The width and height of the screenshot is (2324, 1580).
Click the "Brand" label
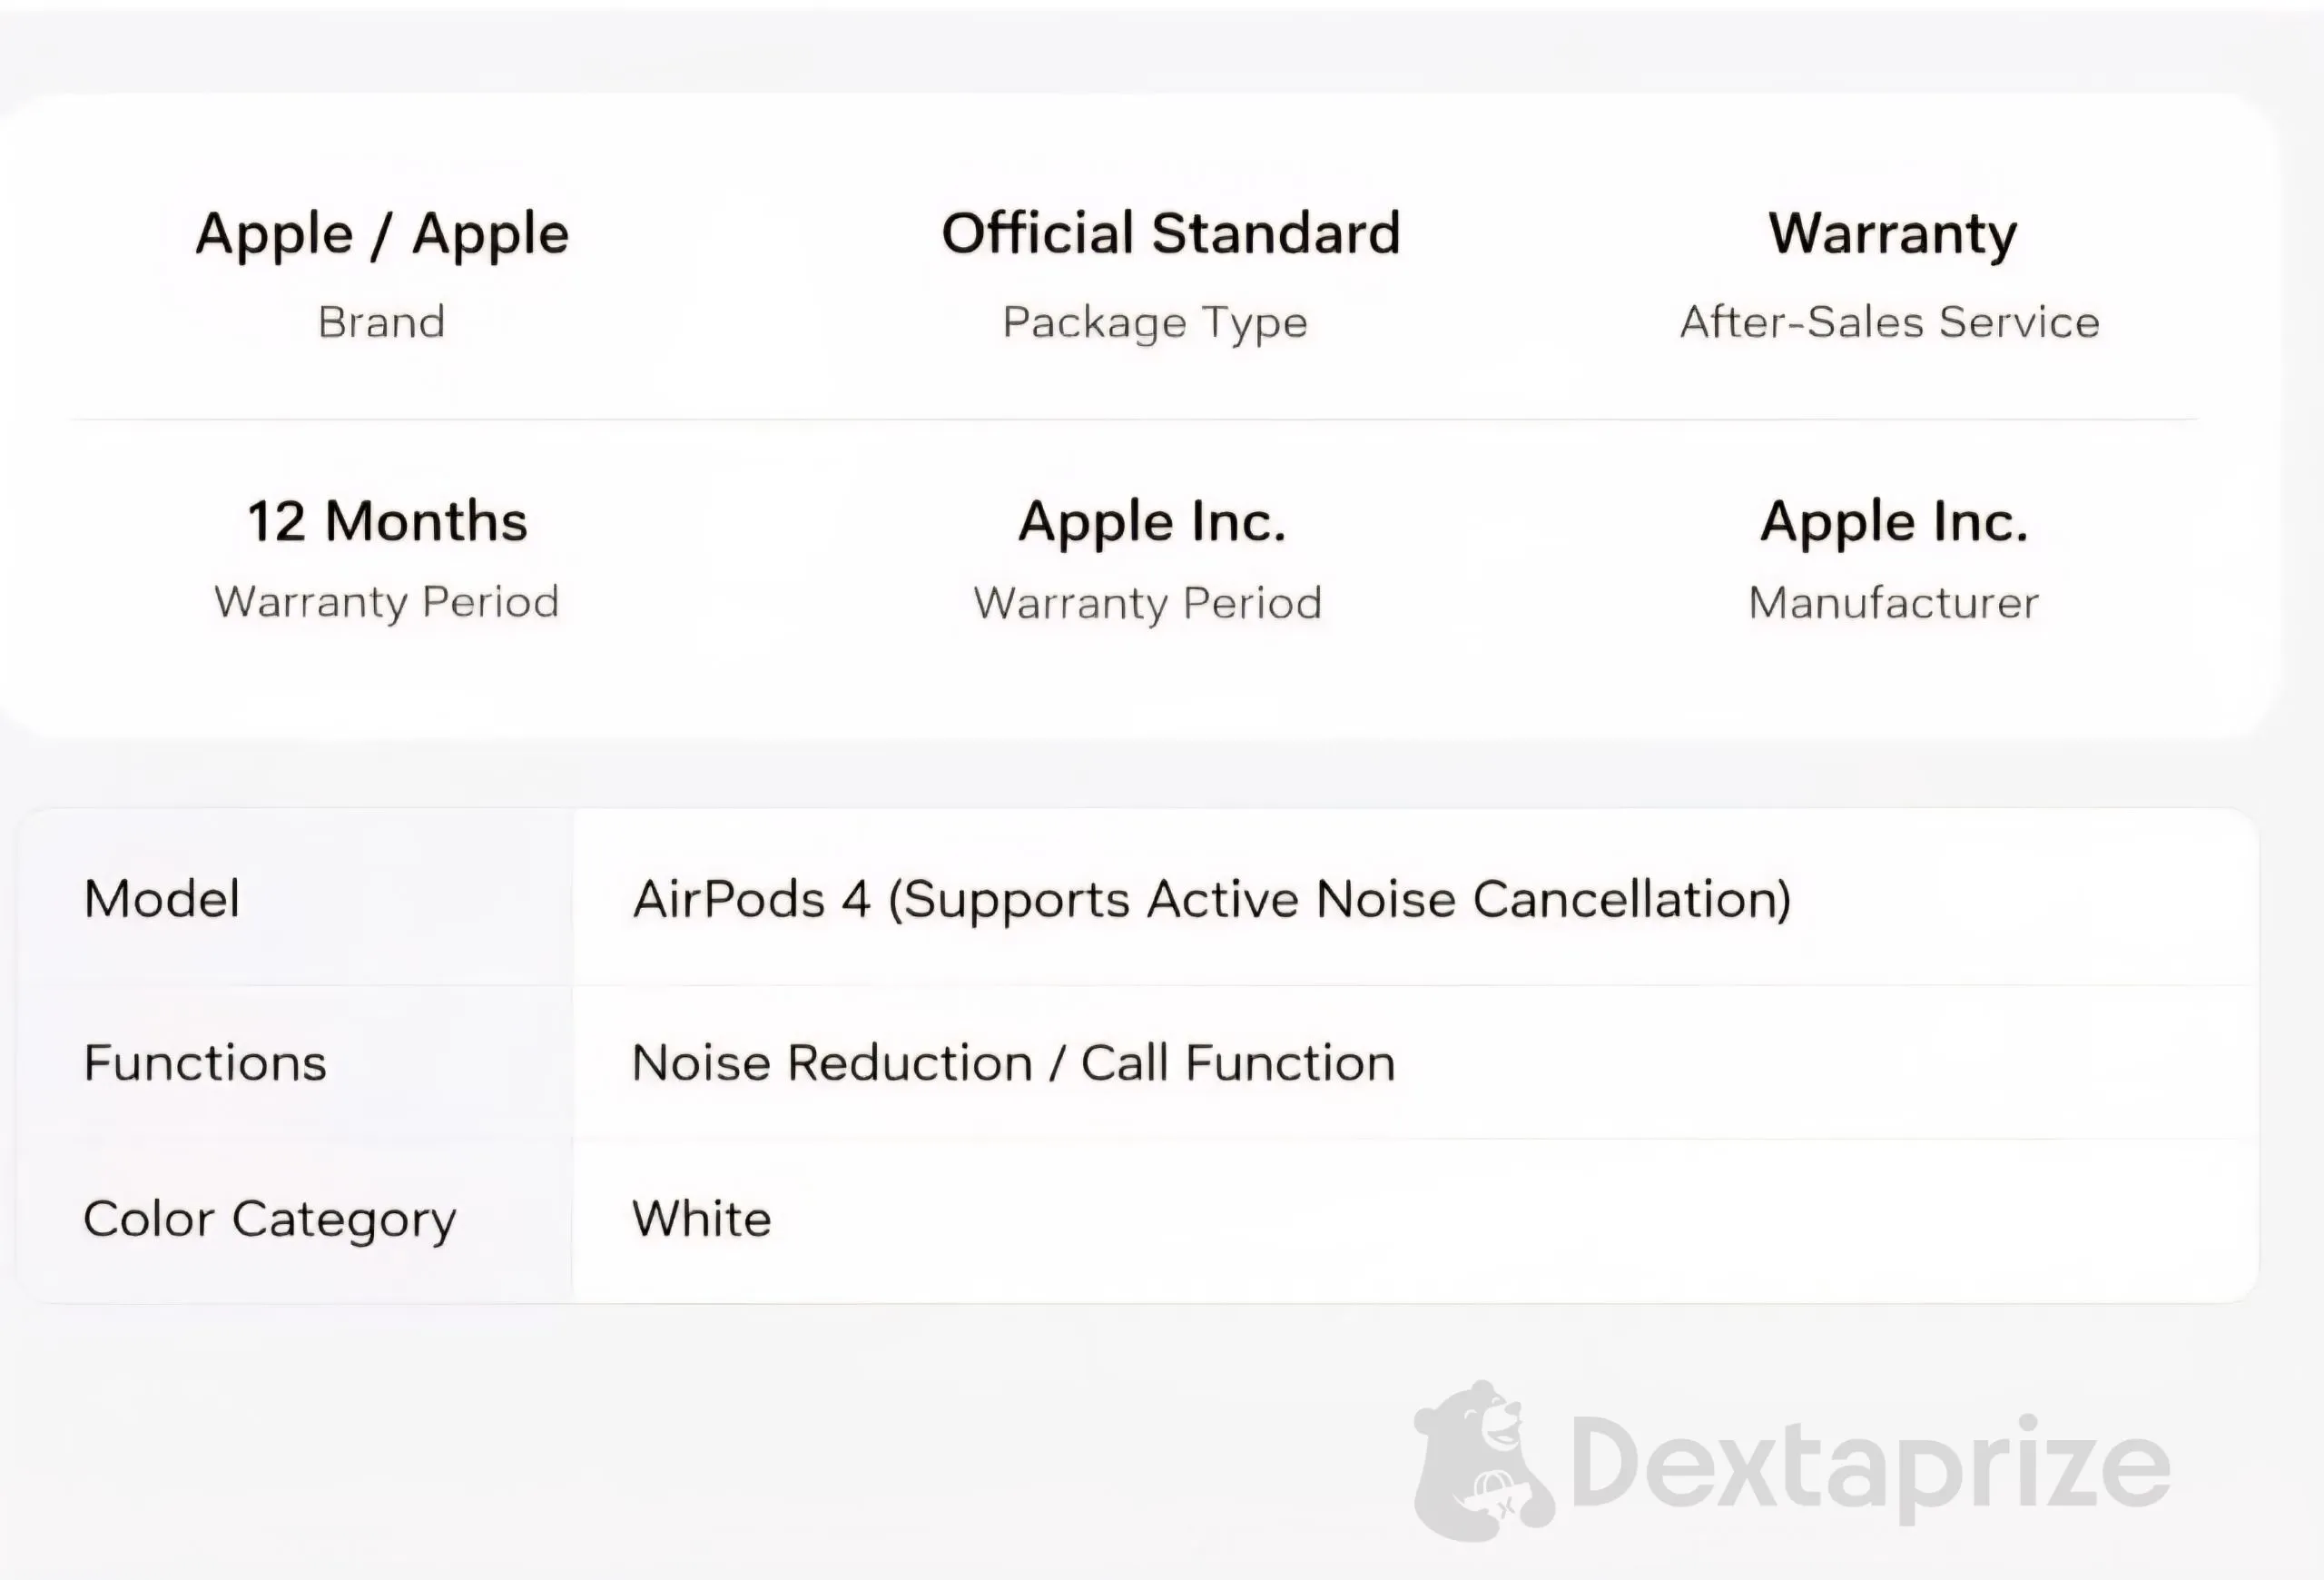point(381,322)
